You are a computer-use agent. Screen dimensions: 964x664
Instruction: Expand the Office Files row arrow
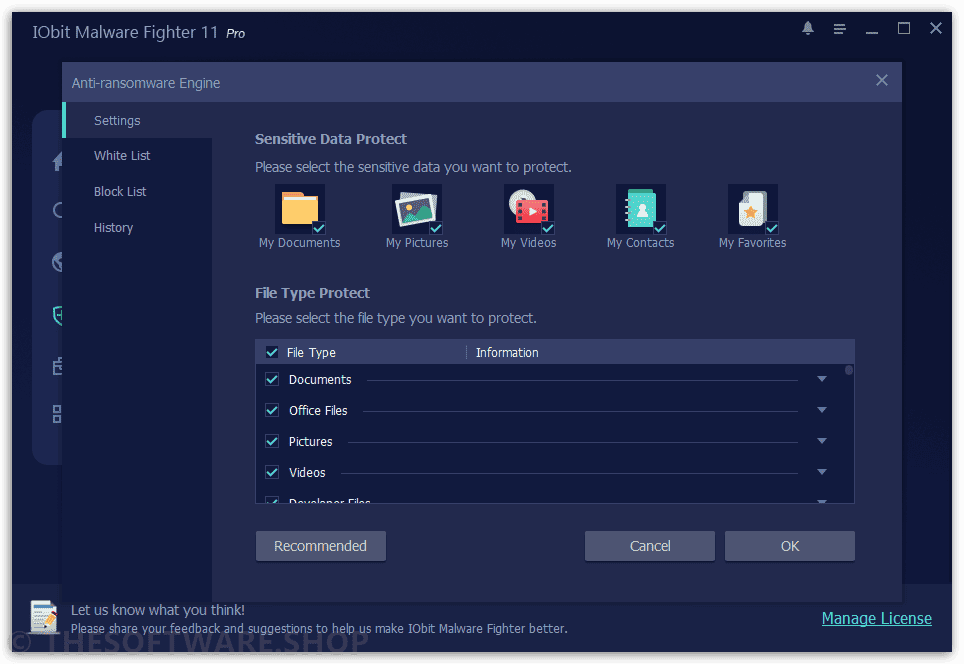point(822,410)
